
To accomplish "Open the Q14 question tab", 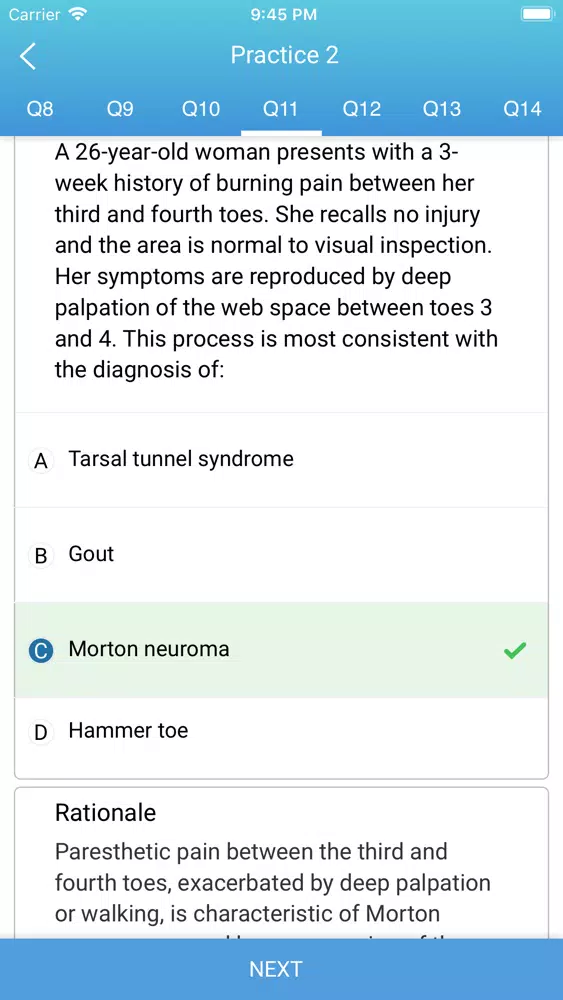I will click(522, 109).
